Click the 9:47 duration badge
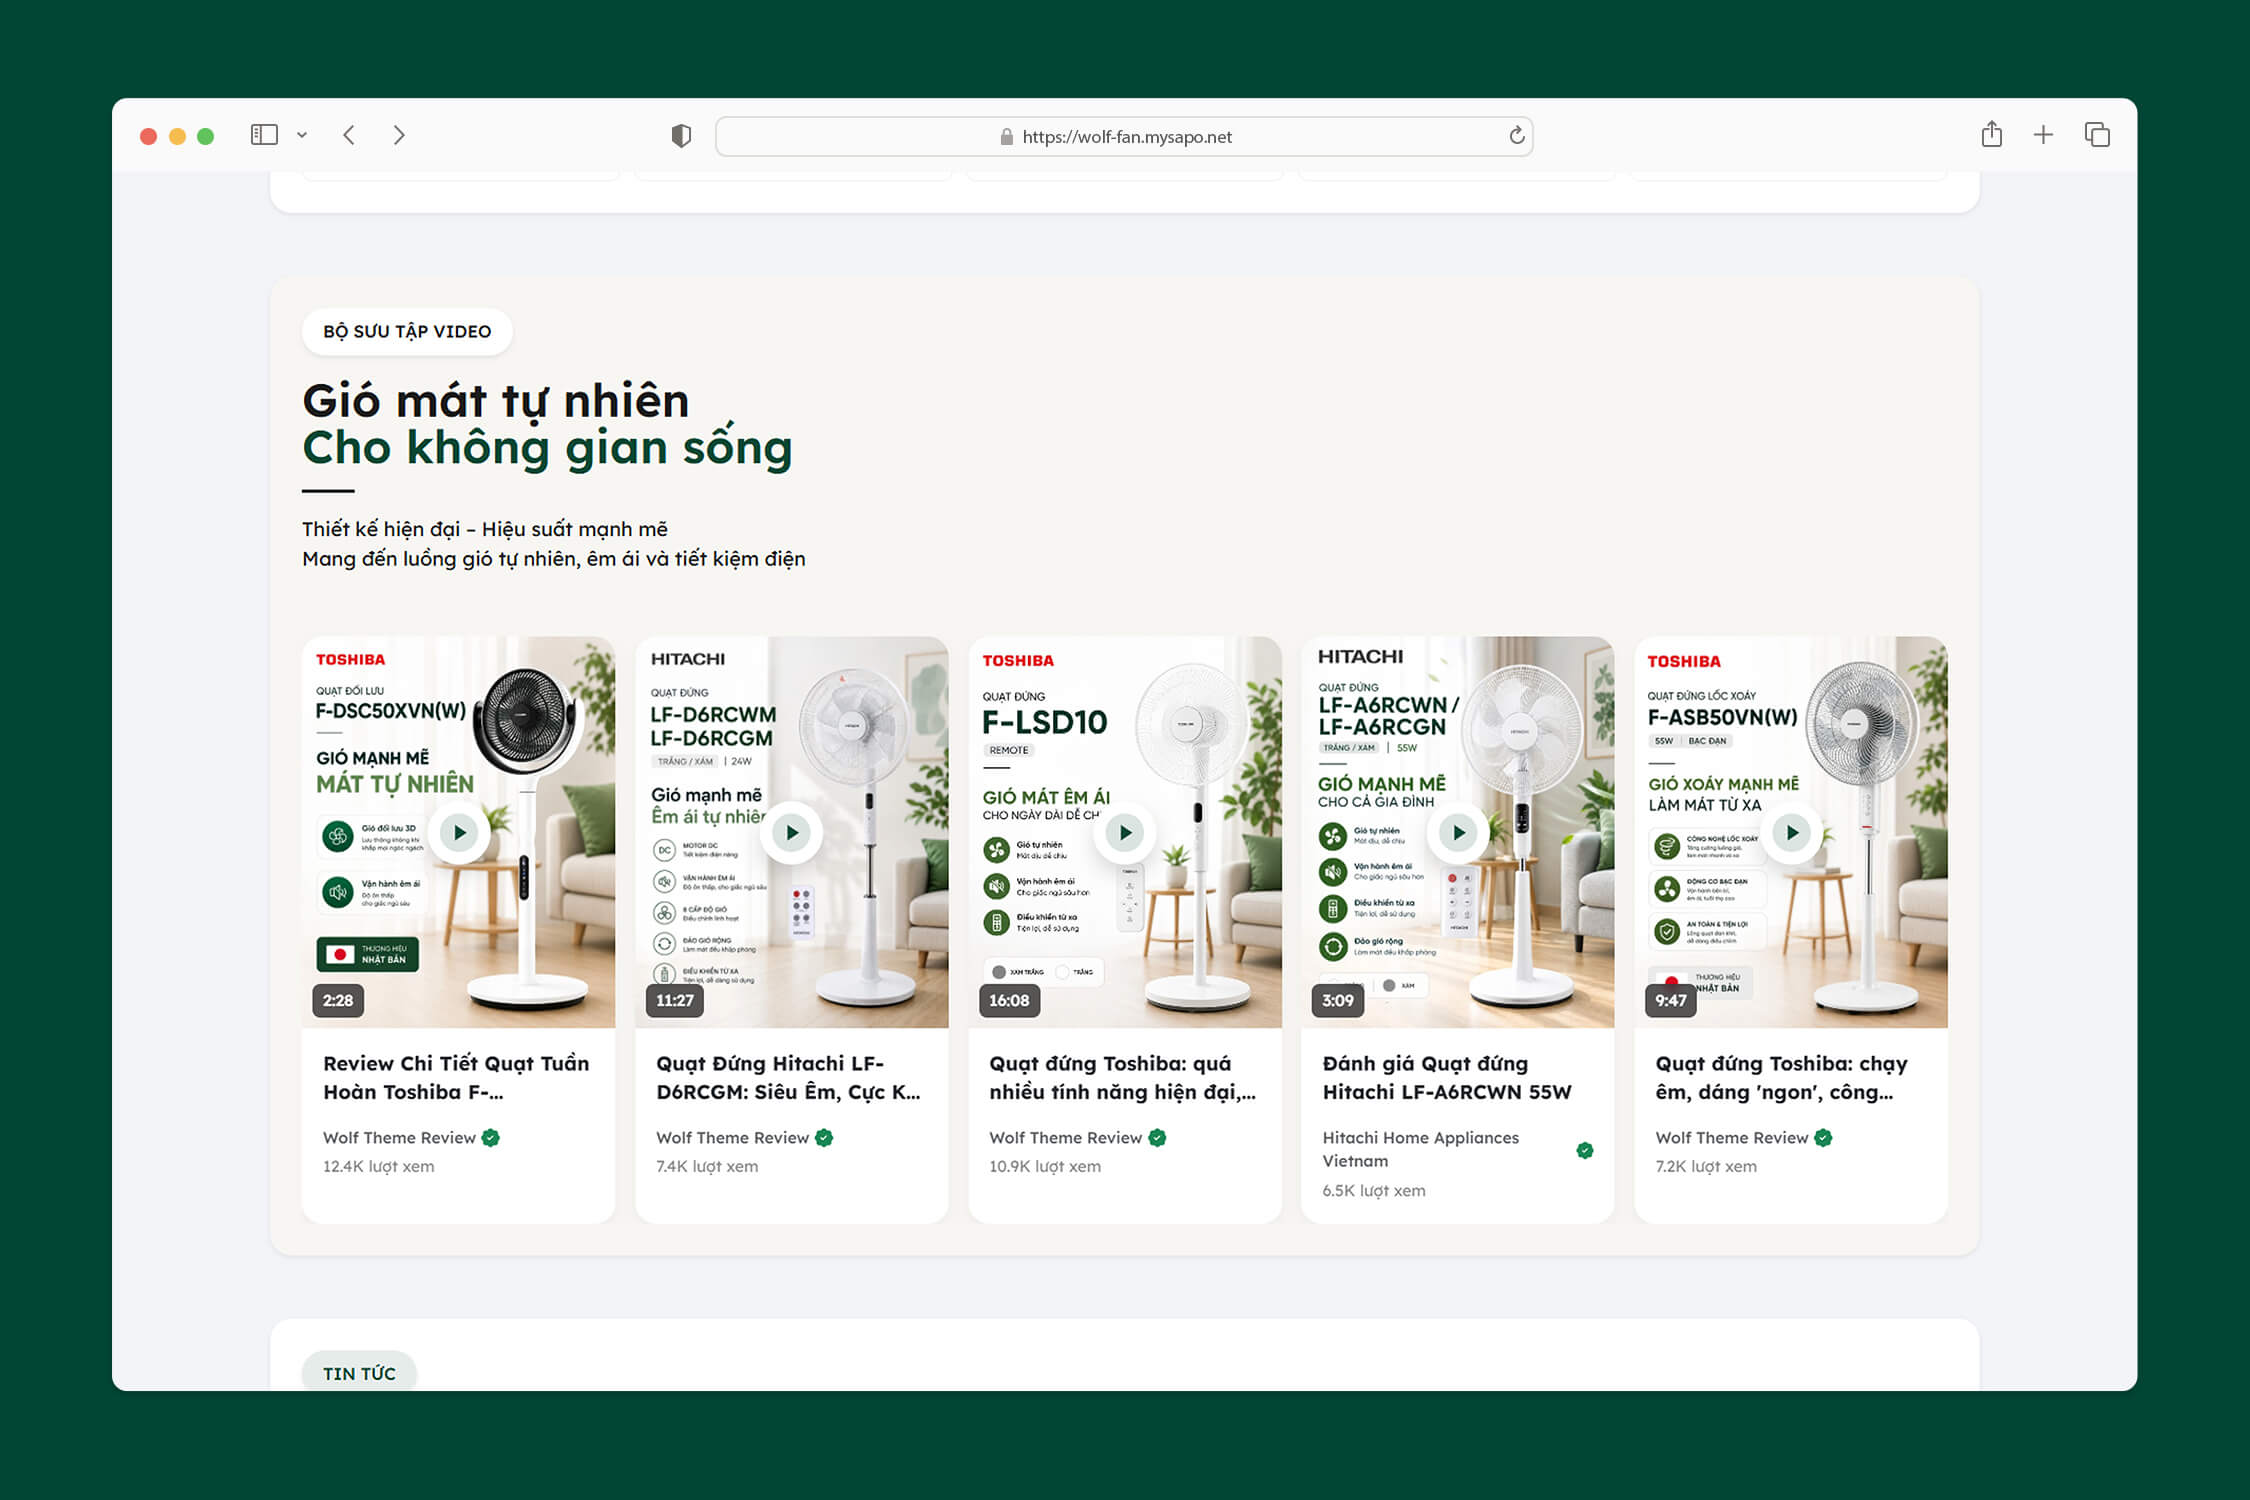 [x=1671, y=1000]
